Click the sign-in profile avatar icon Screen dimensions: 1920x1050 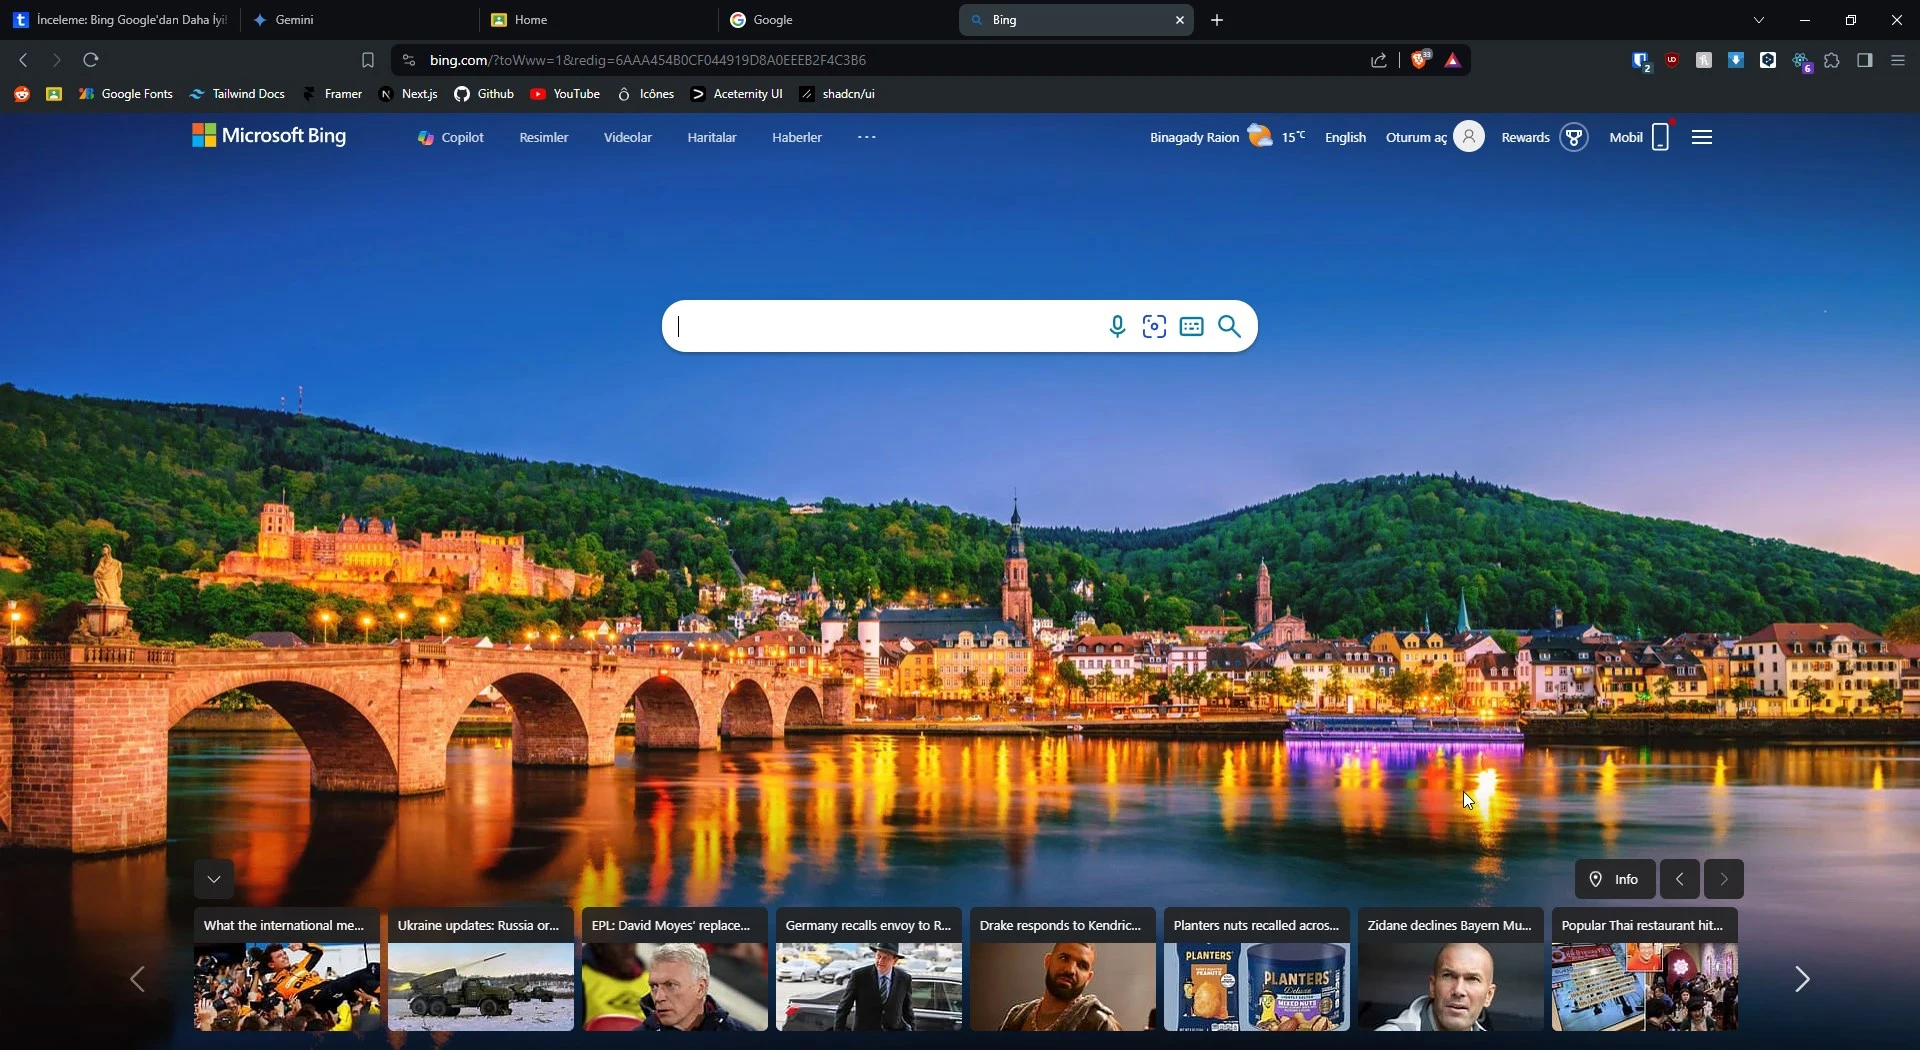point(1469,137)
